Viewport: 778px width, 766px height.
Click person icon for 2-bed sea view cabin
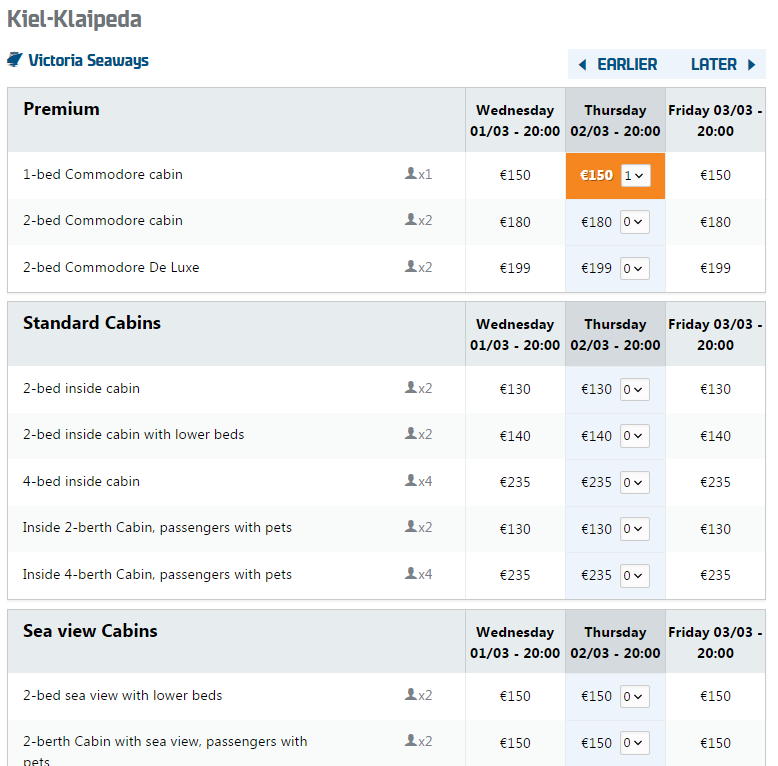click(411, 695)
